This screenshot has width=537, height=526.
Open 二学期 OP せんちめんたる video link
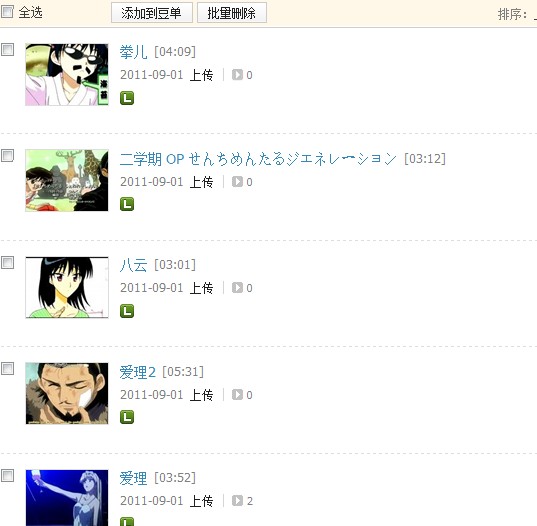[258, 159]
